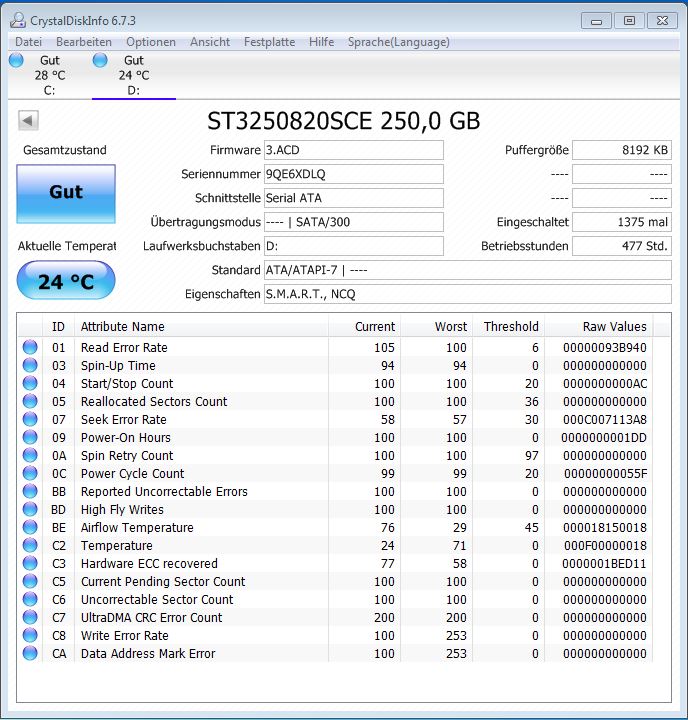Click the Attribute Name column header
Screen dimensions: 688x720
pos(202,326)
